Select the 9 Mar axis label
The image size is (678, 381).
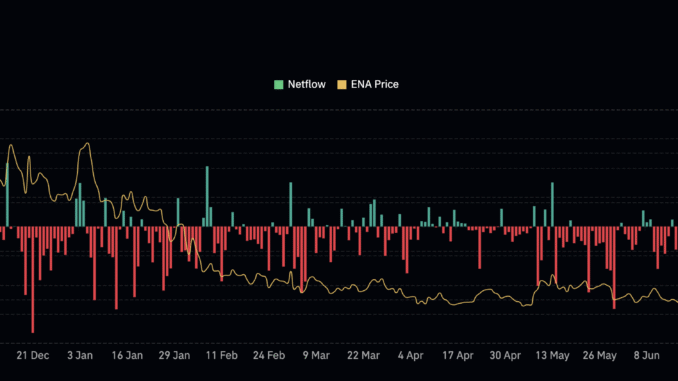point(316,355)
